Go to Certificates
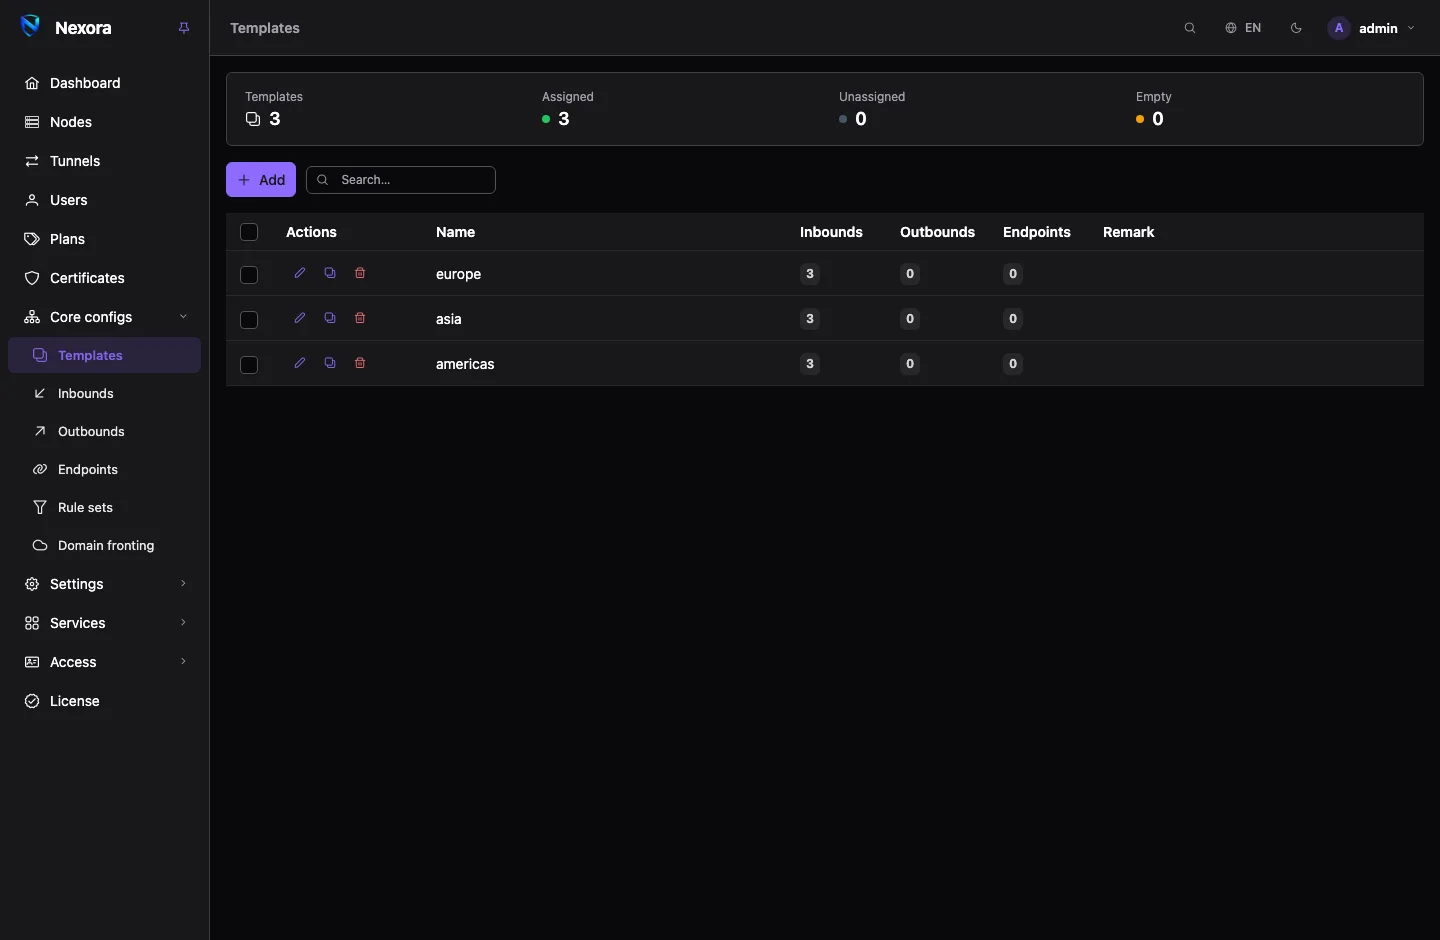The height and width of the screenshot is (940, 1440). (105, 278)
